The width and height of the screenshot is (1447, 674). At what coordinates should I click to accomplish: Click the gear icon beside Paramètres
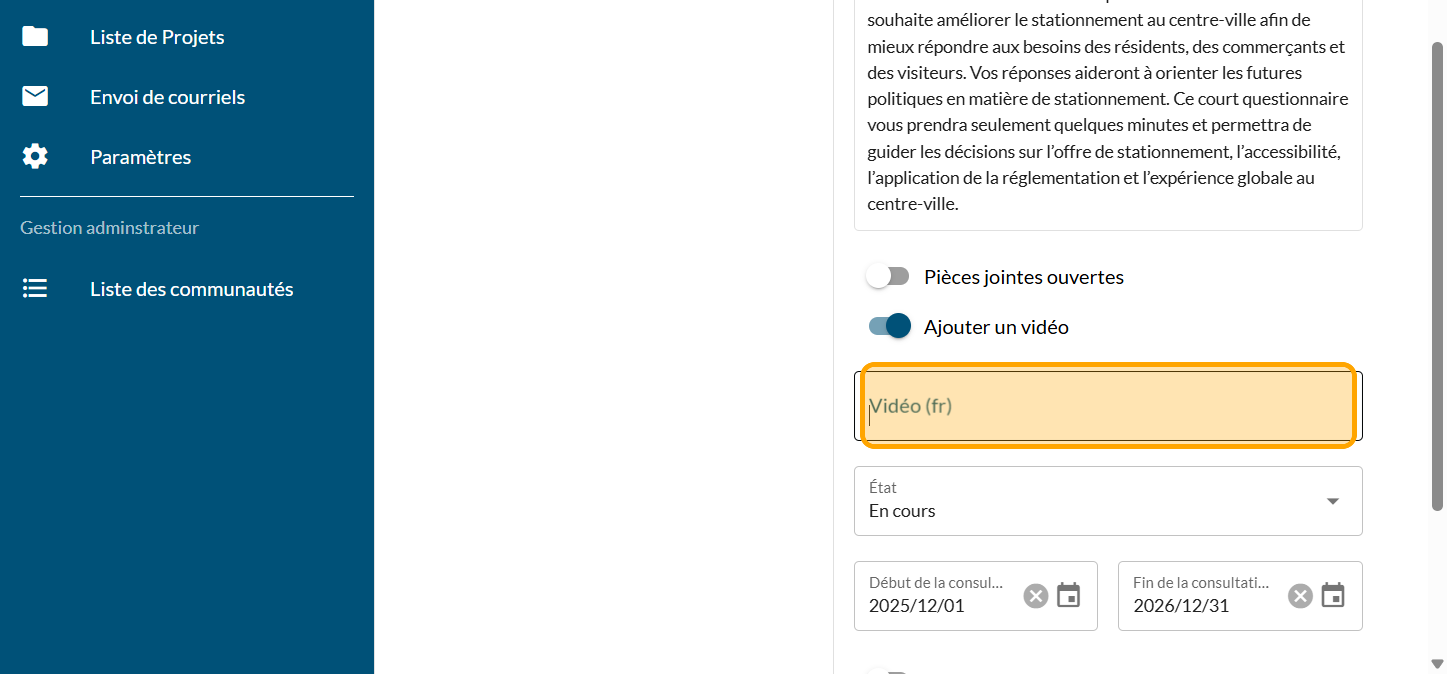(x=35, y=157)
